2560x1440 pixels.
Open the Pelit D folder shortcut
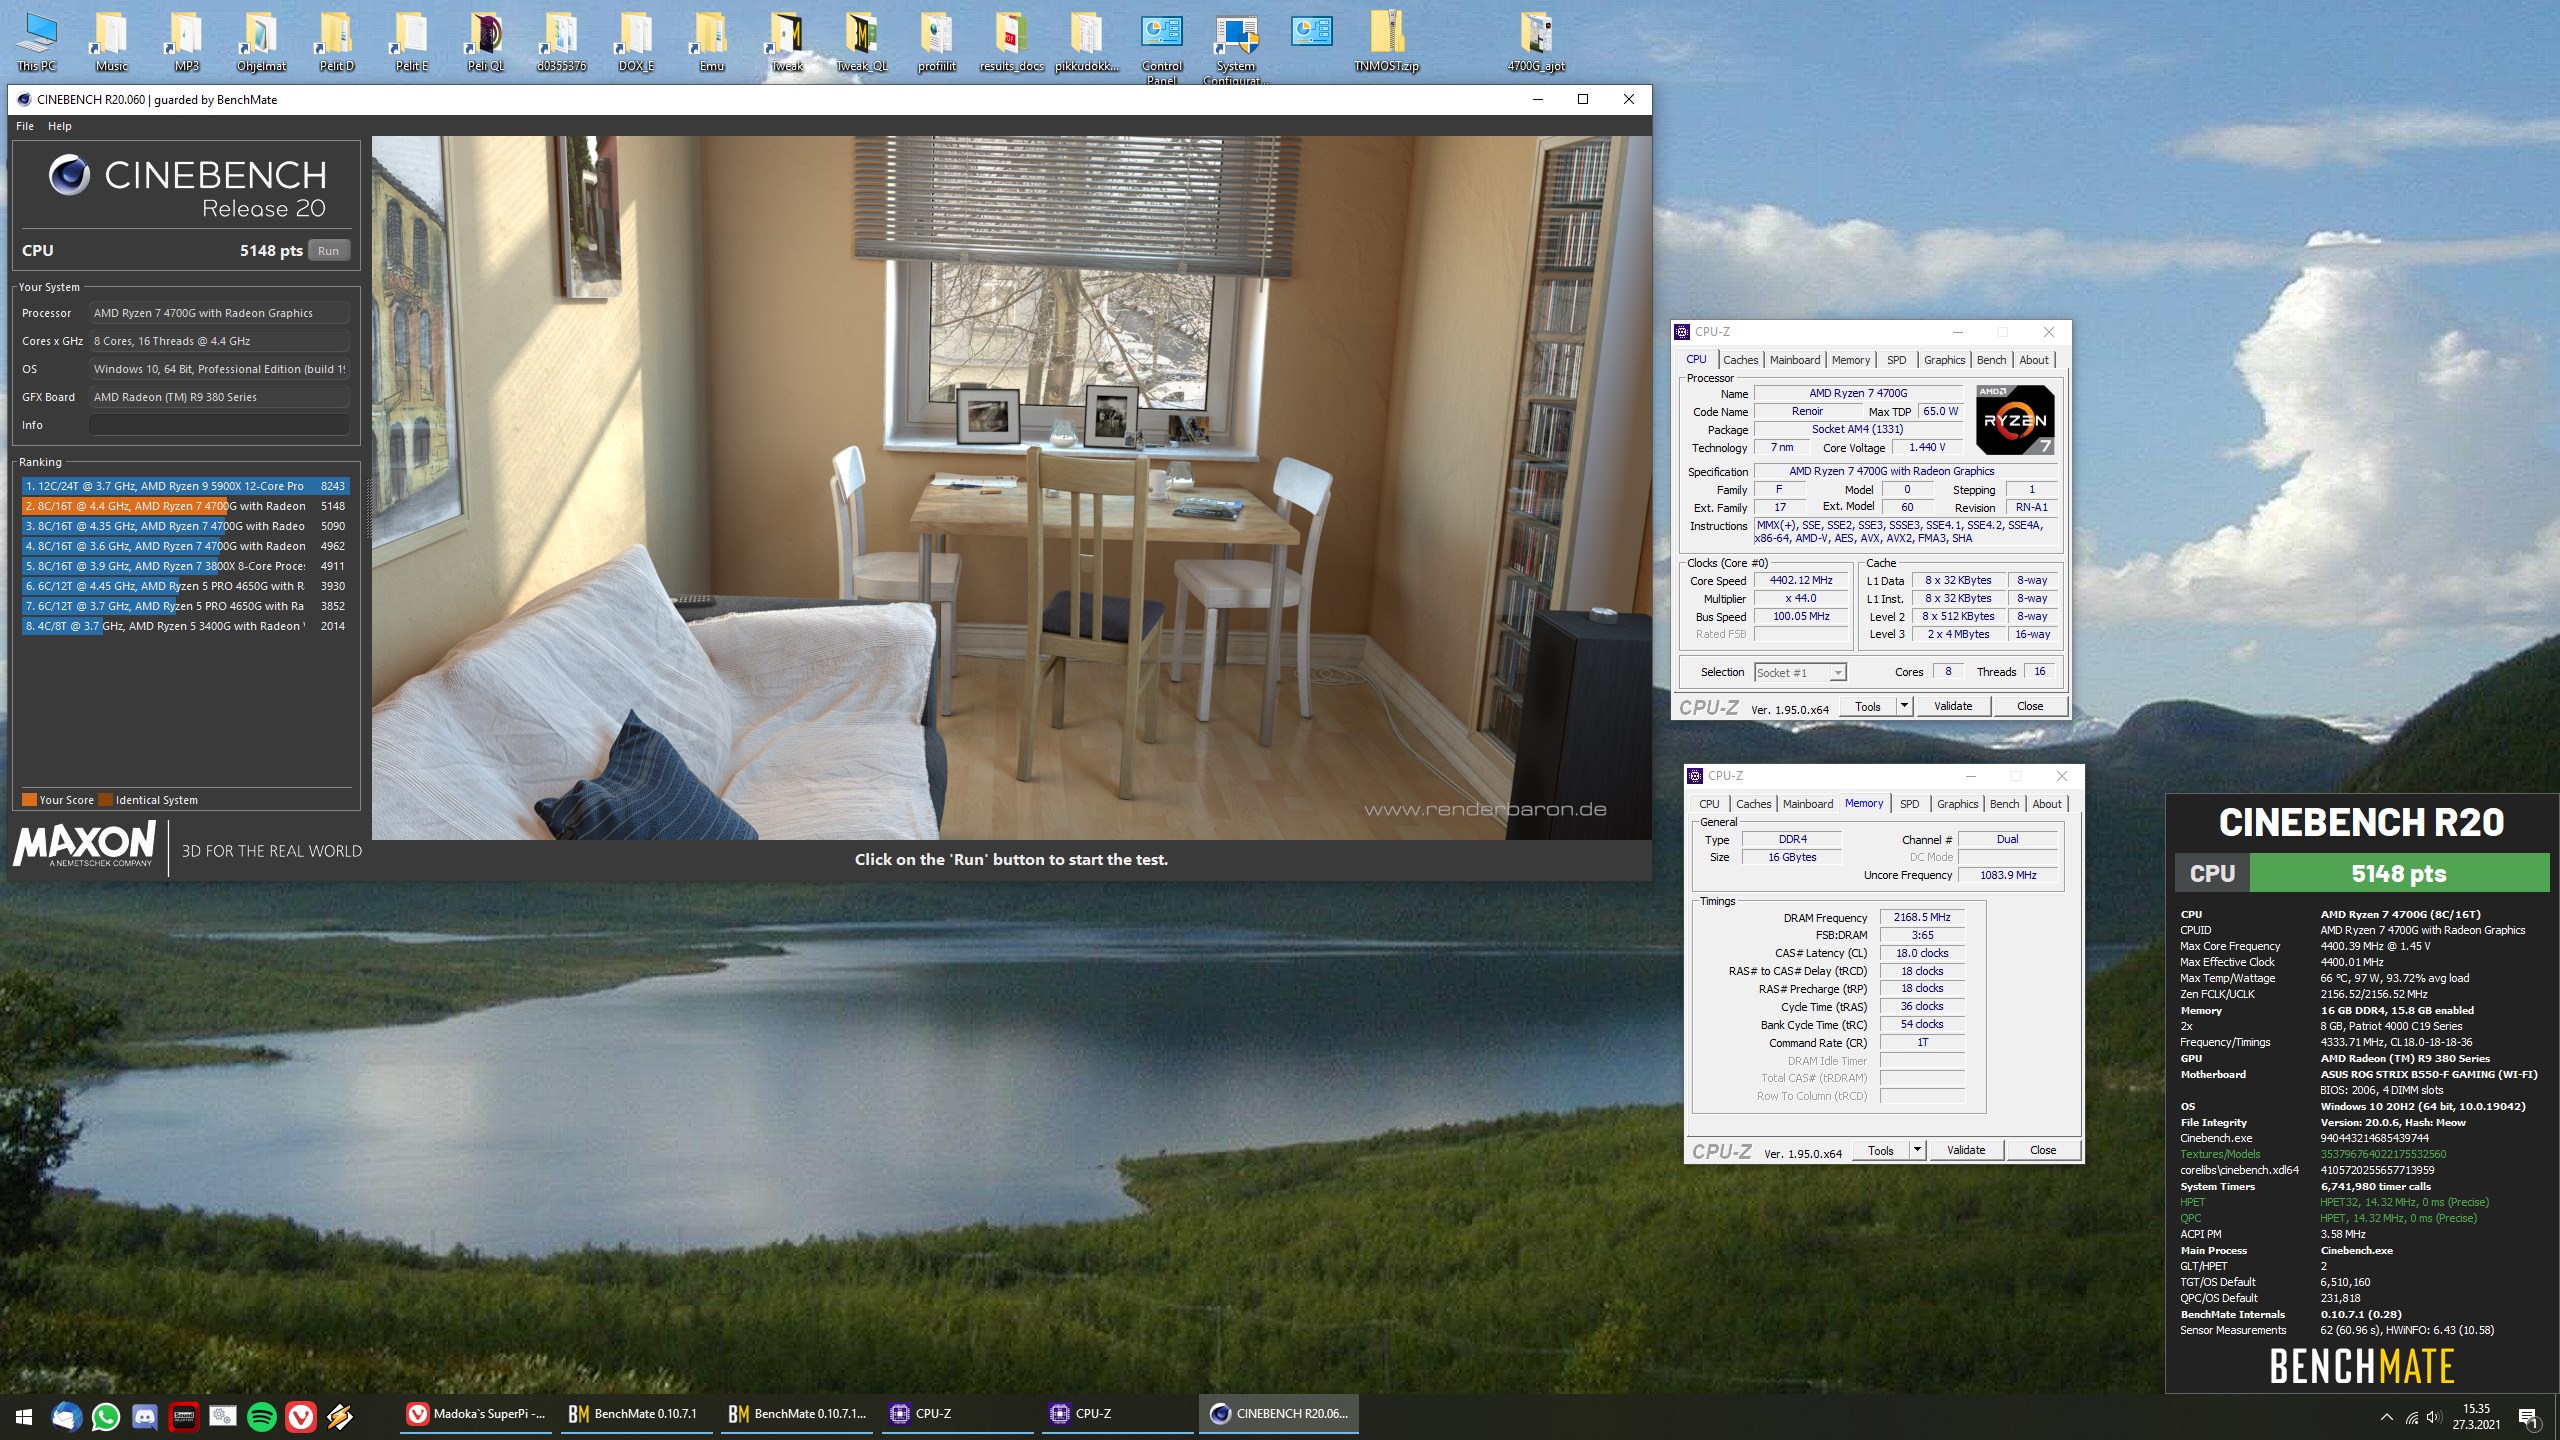coord(336,41)
